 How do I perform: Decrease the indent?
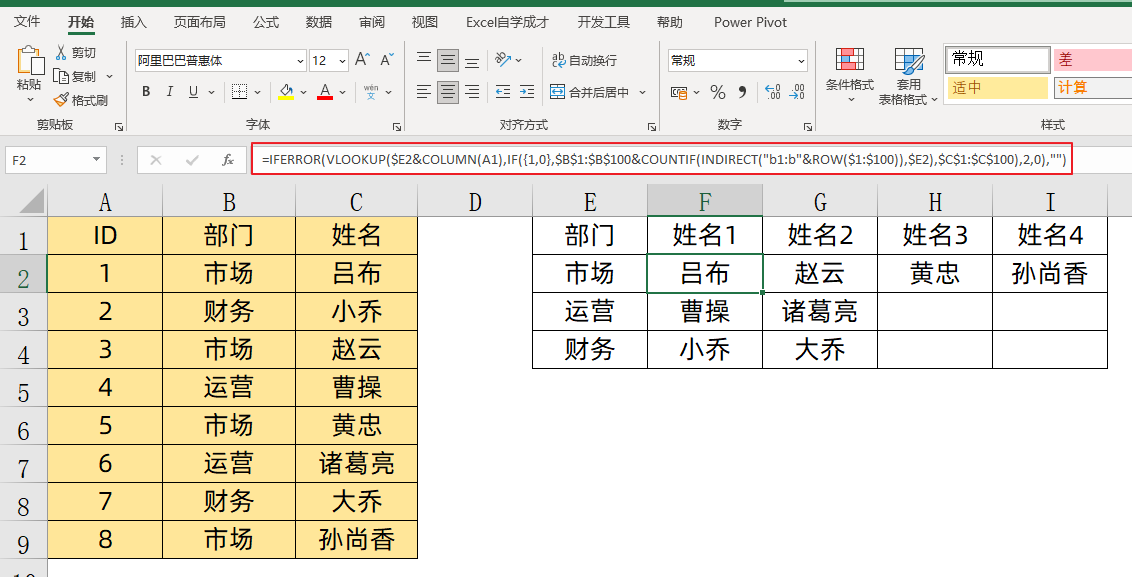click(503, 92)
